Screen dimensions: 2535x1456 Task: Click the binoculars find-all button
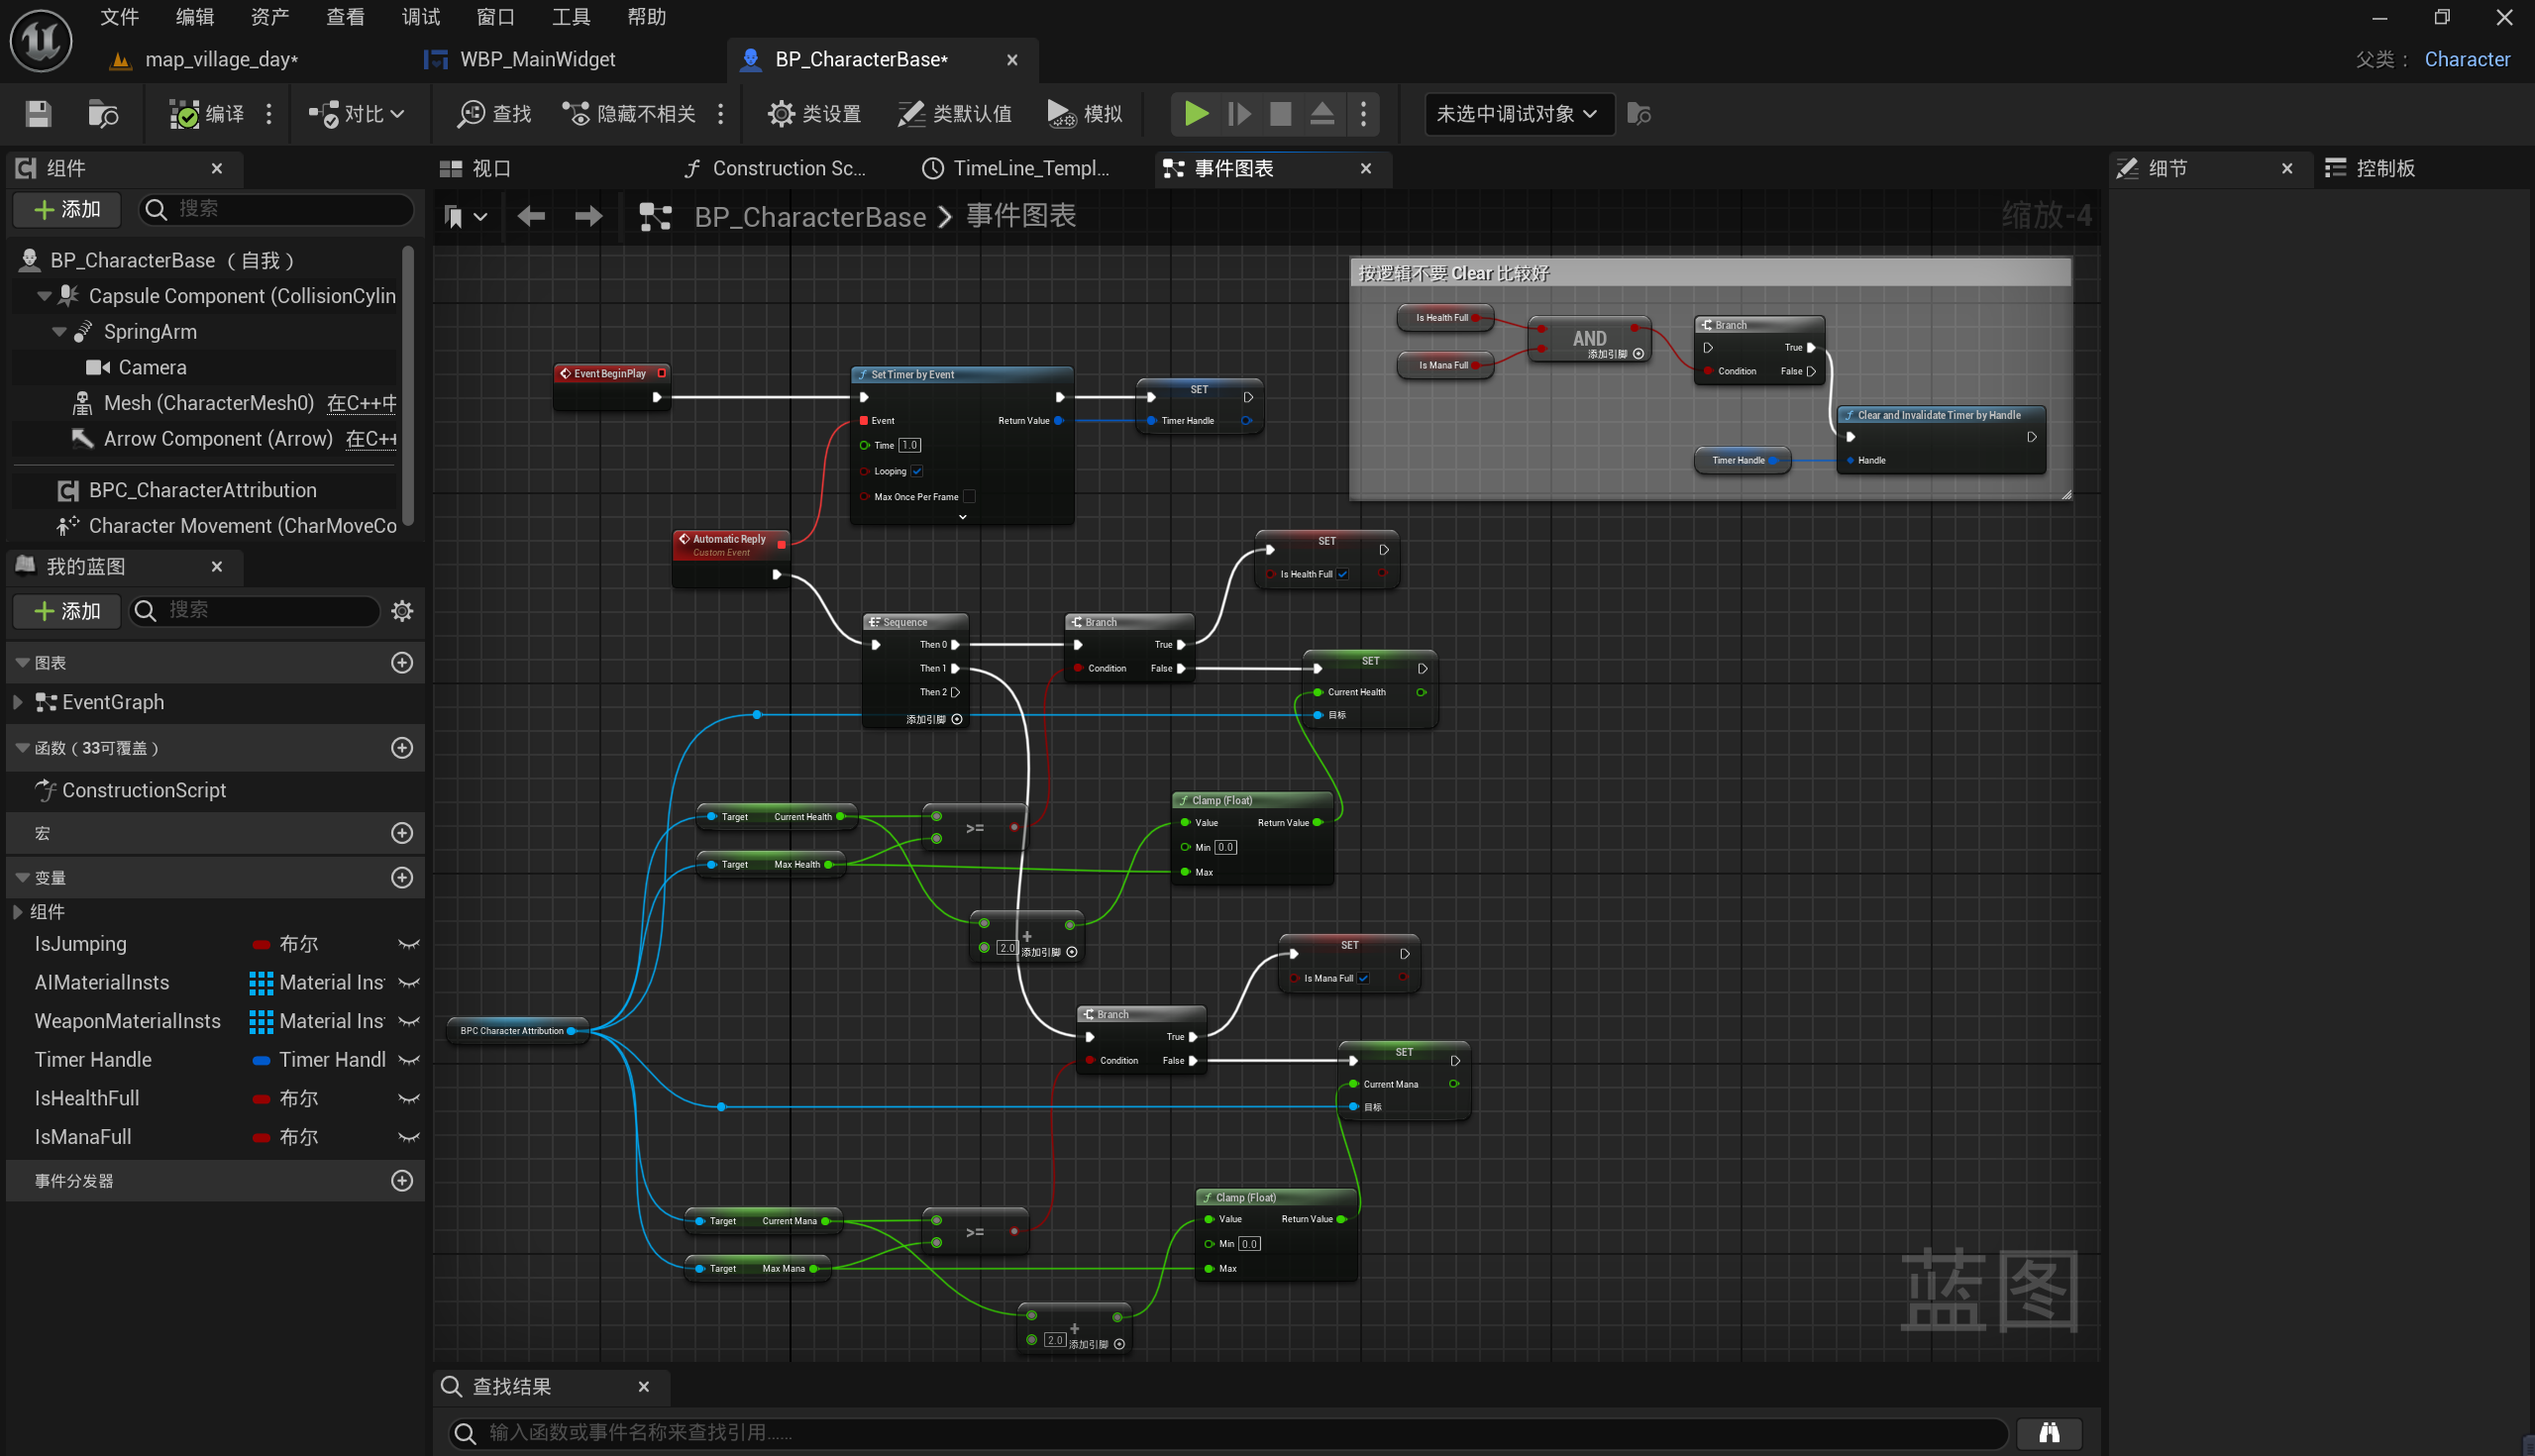click(2048, 1432)
